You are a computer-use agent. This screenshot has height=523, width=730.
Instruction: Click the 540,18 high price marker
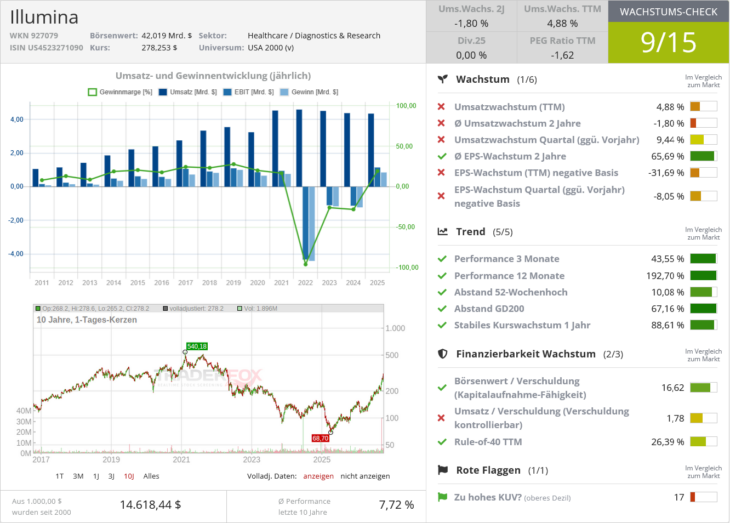pyautogui.click(x=197, y=346)
